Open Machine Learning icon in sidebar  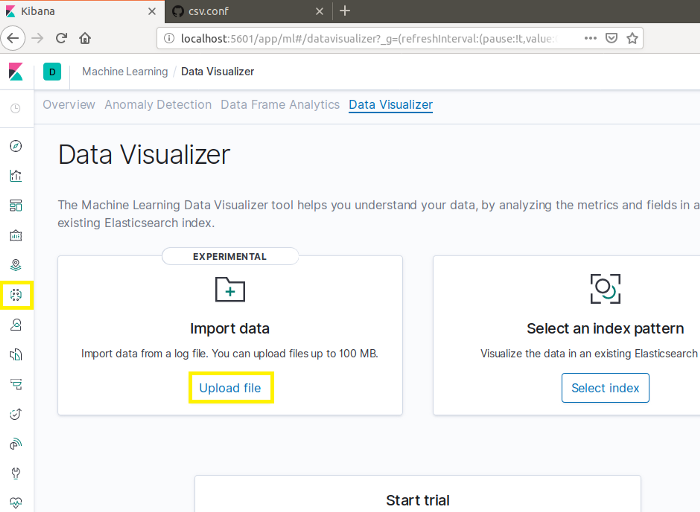[x=16, y=295]
